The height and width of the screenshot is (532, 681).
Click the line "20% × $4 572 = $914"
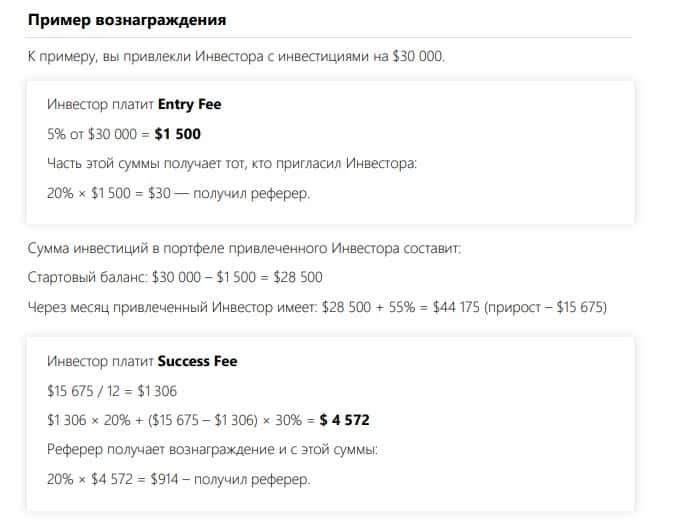tap(178, 479)
